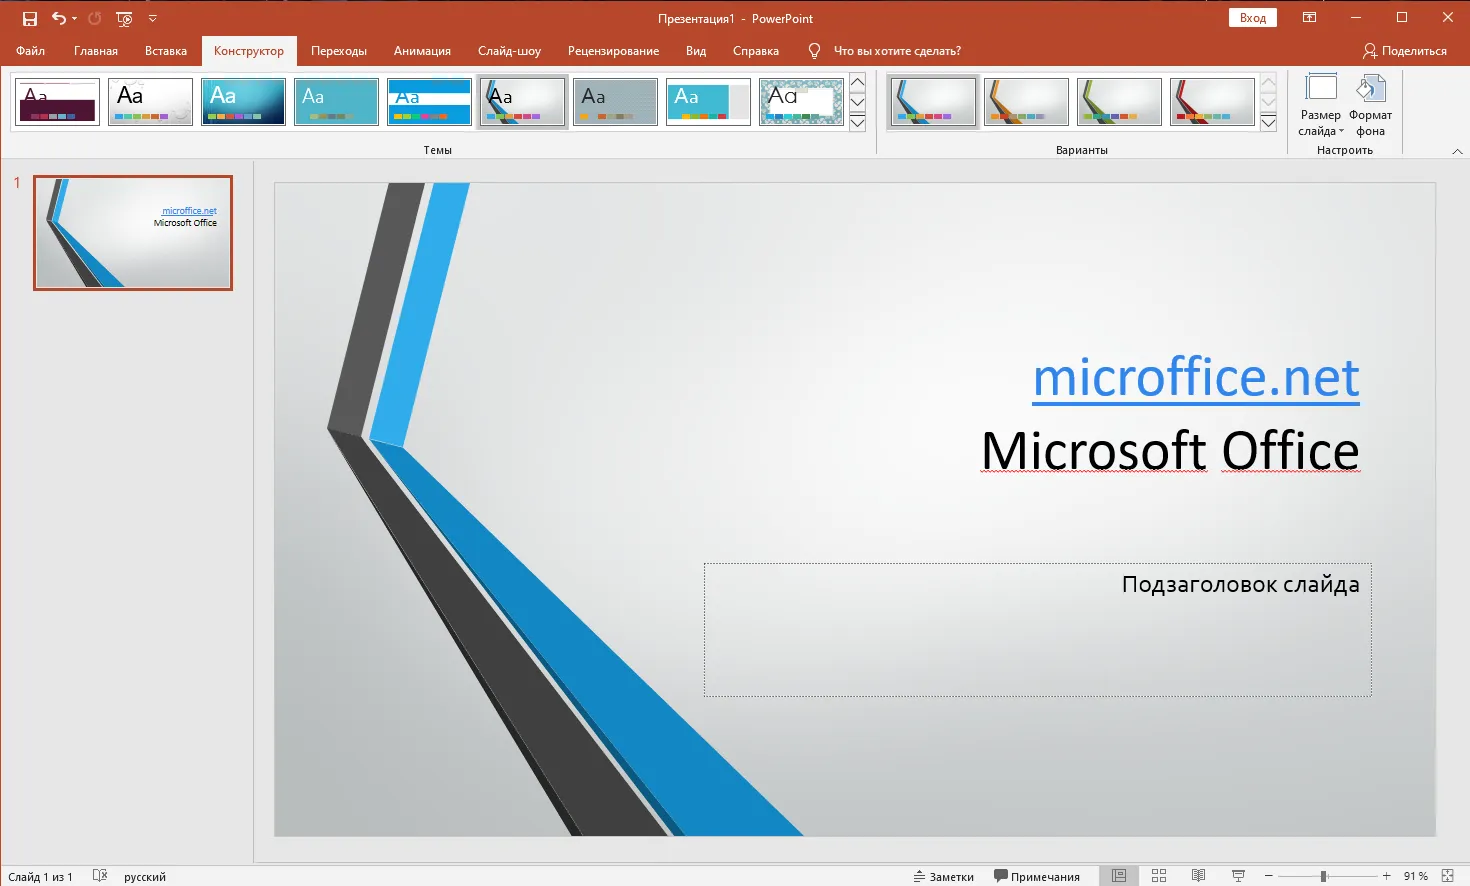Click the zoom in plus button
This screenshot has width=1470, height=886.
[1386, 876]
